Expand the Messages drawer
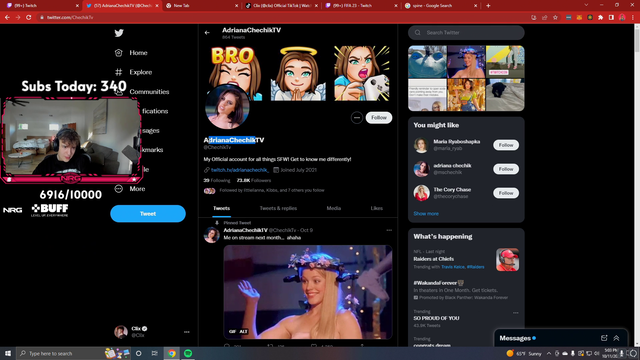Screen dimensions: 640x360 click(616, 338)
